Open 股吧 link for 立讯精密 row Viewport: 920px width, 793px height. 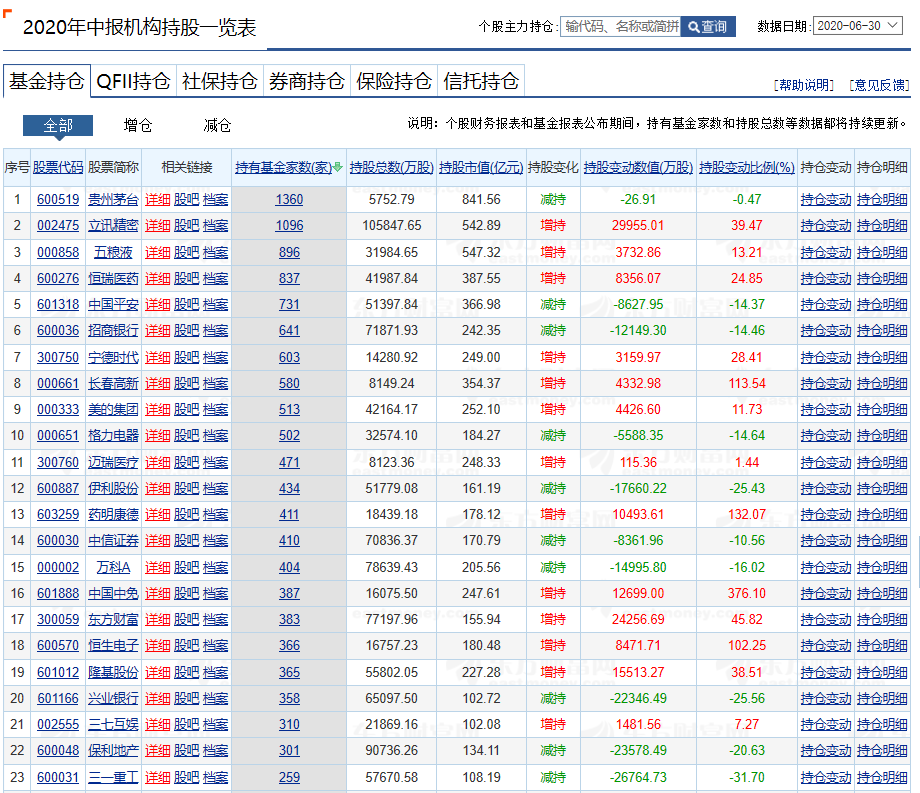pyautogui.click(x=187, y=226)
